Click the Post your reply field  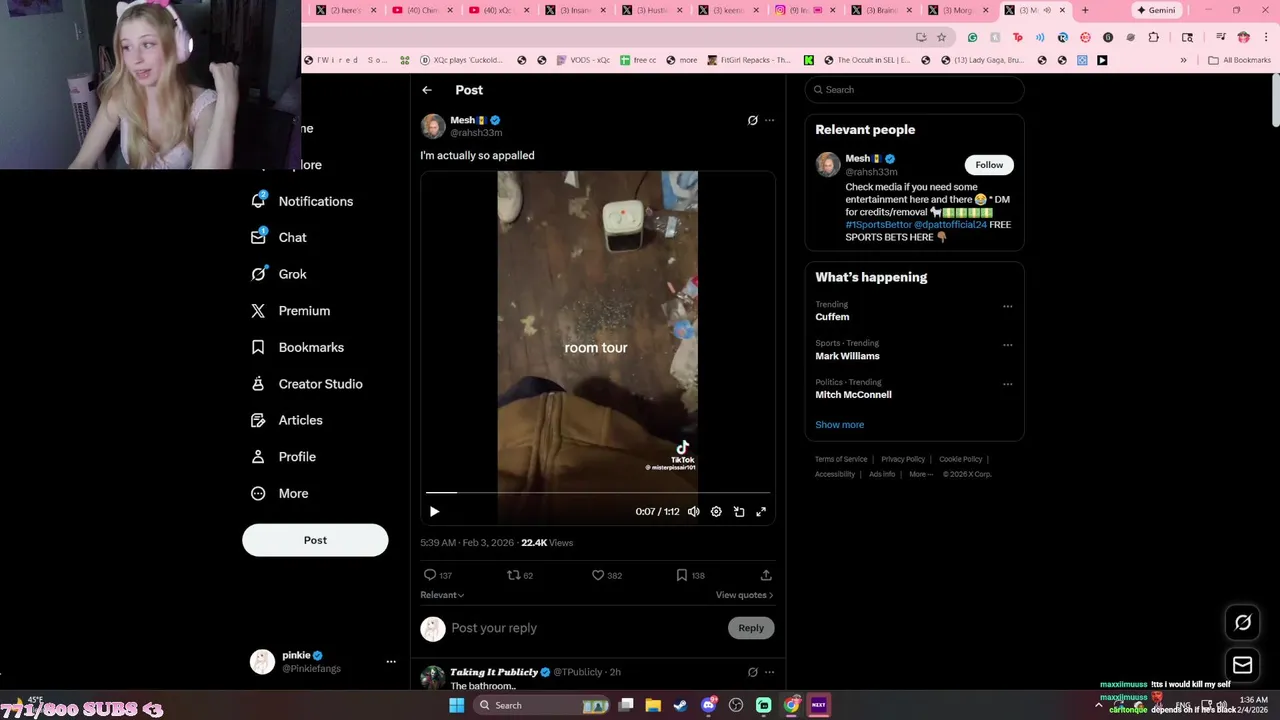(585, 628)
